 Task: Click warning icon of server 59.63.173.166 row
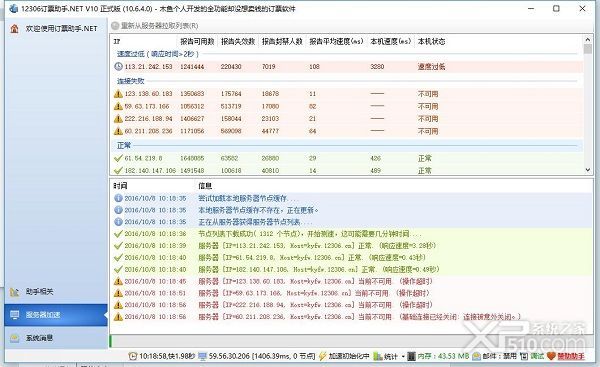(x=118, y=106)
